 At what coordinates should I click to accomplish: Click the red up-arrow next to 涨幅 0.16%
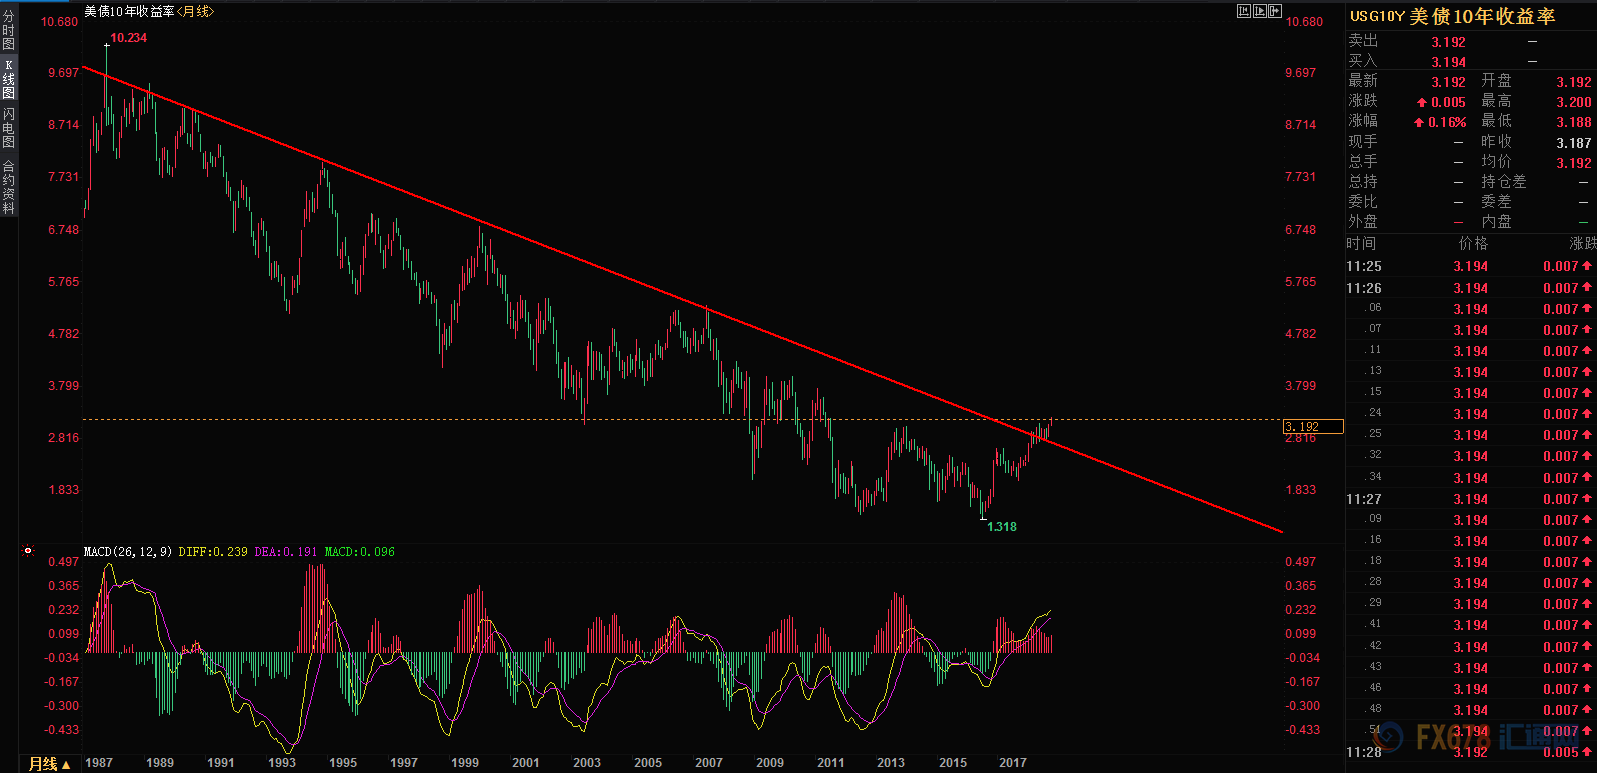pos(1418,122)
